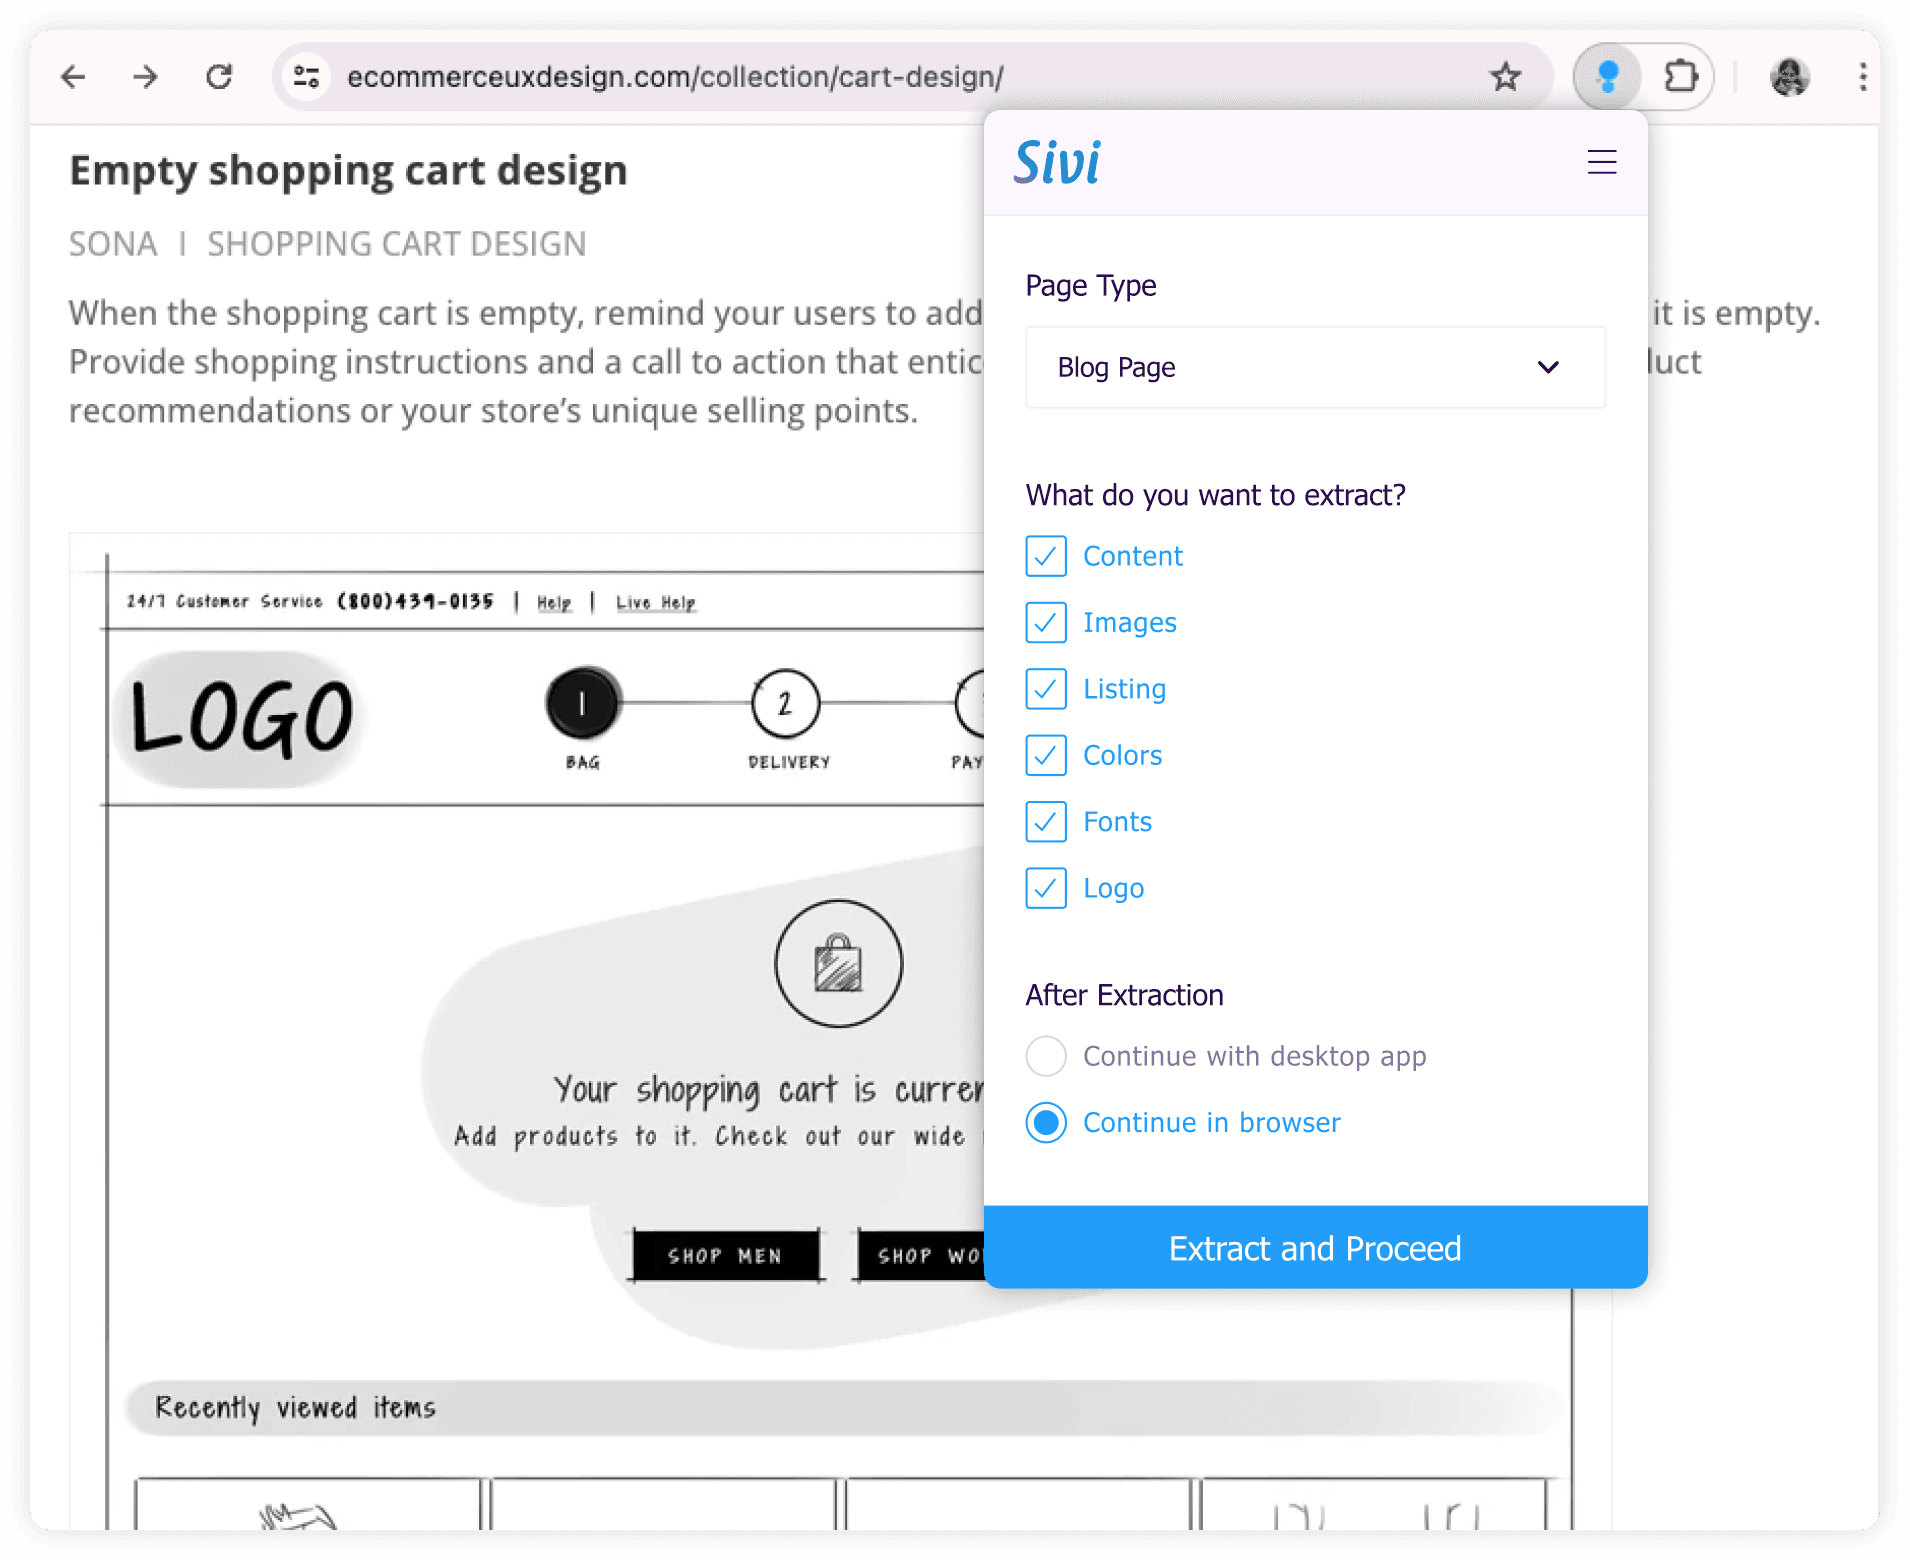This screenshot has height=1560, width=1910.
Task: Click the customer service phone number
Action: (416, 601)
